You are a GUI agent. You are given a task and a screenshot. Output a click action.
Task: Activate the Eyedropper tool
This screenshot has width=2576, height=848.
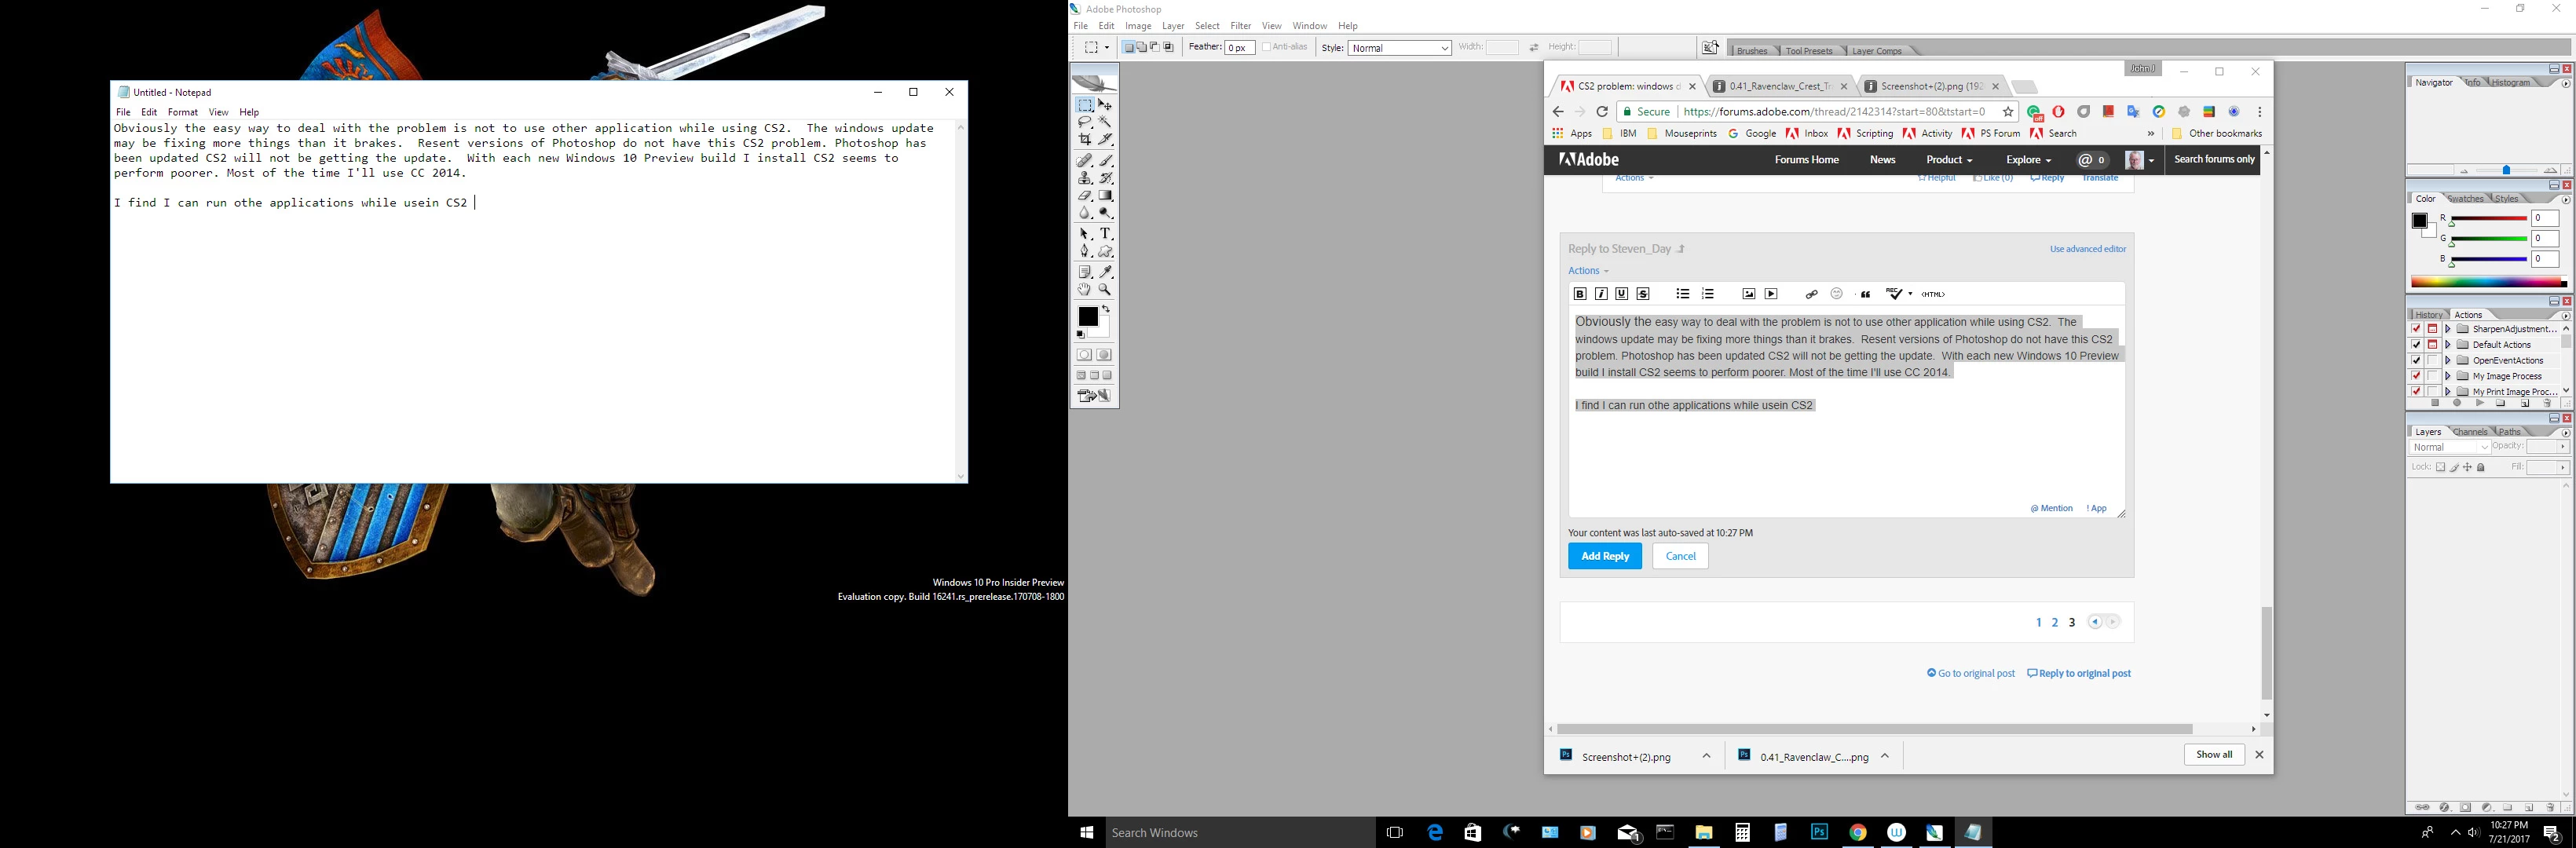click(1105, 271)
